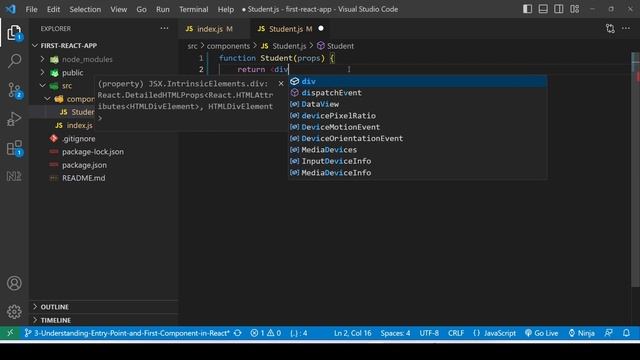
Task: Toggle secondary side bar layout icon
Action: [x=558, y=9]
